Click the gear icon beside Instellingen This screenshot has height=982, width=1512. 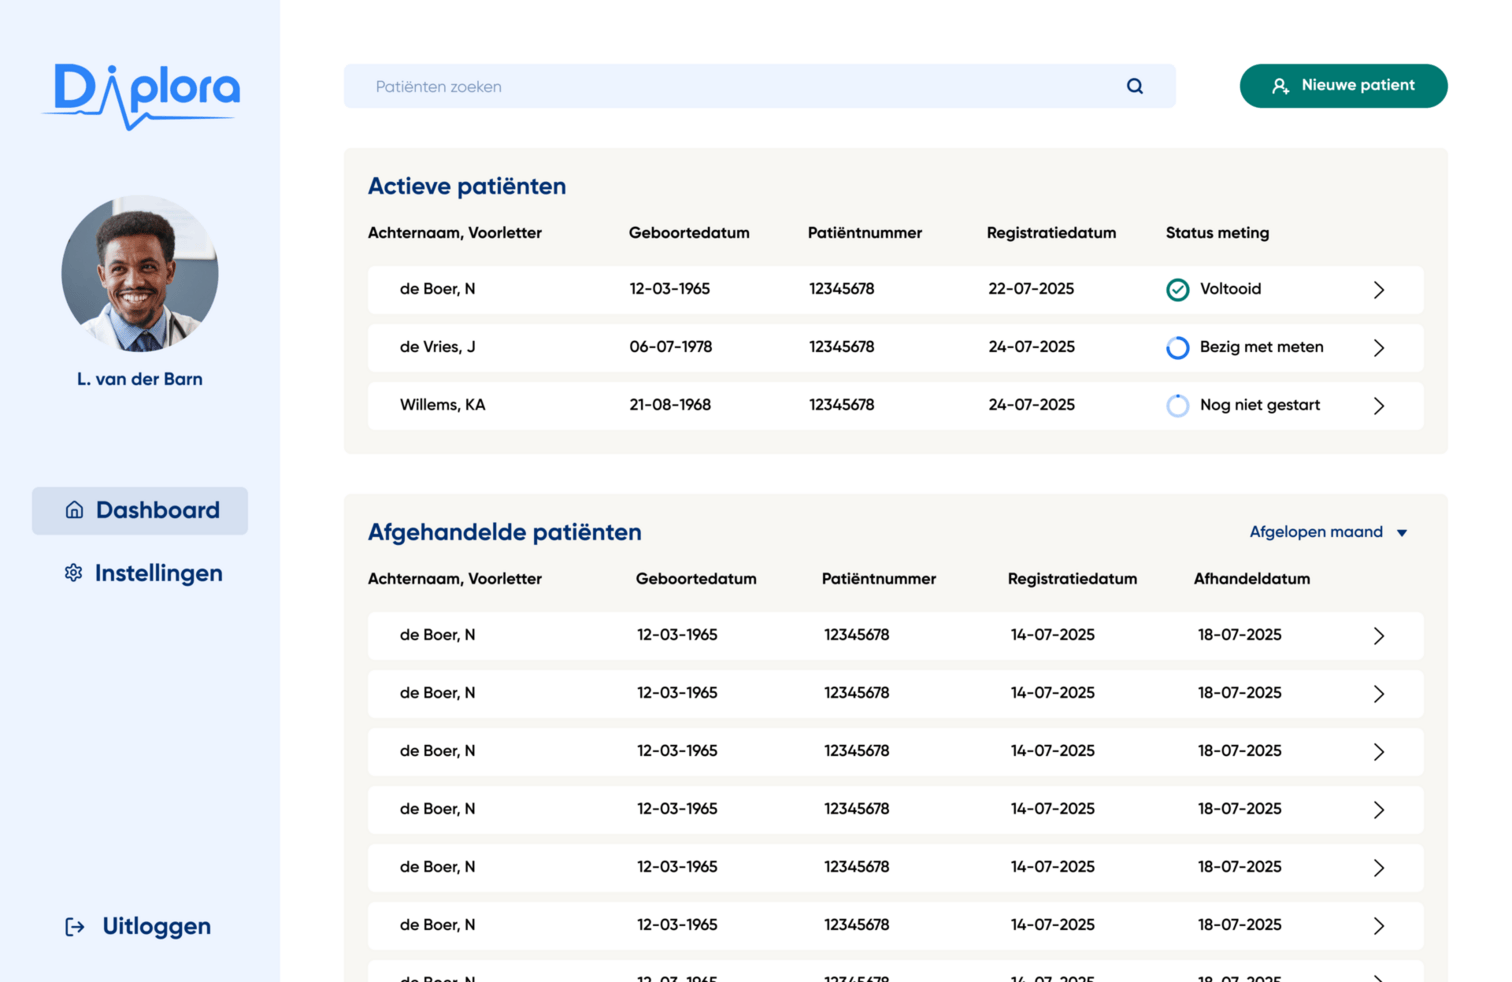coord(73,573)
